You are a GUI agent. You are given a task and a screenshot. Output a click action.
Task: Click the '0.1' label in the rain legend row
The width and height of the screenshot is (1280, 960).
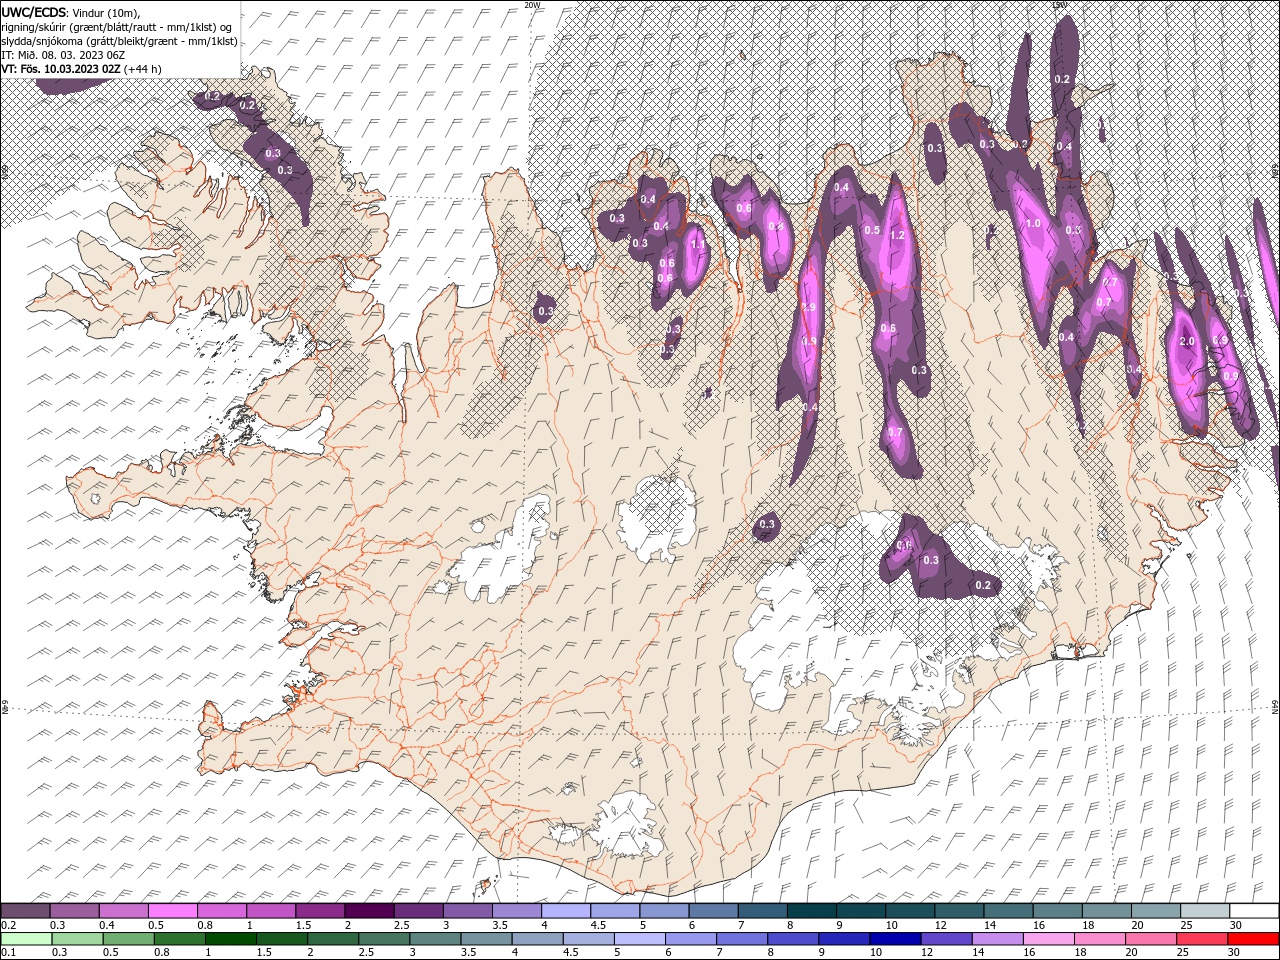coord(8,953)
